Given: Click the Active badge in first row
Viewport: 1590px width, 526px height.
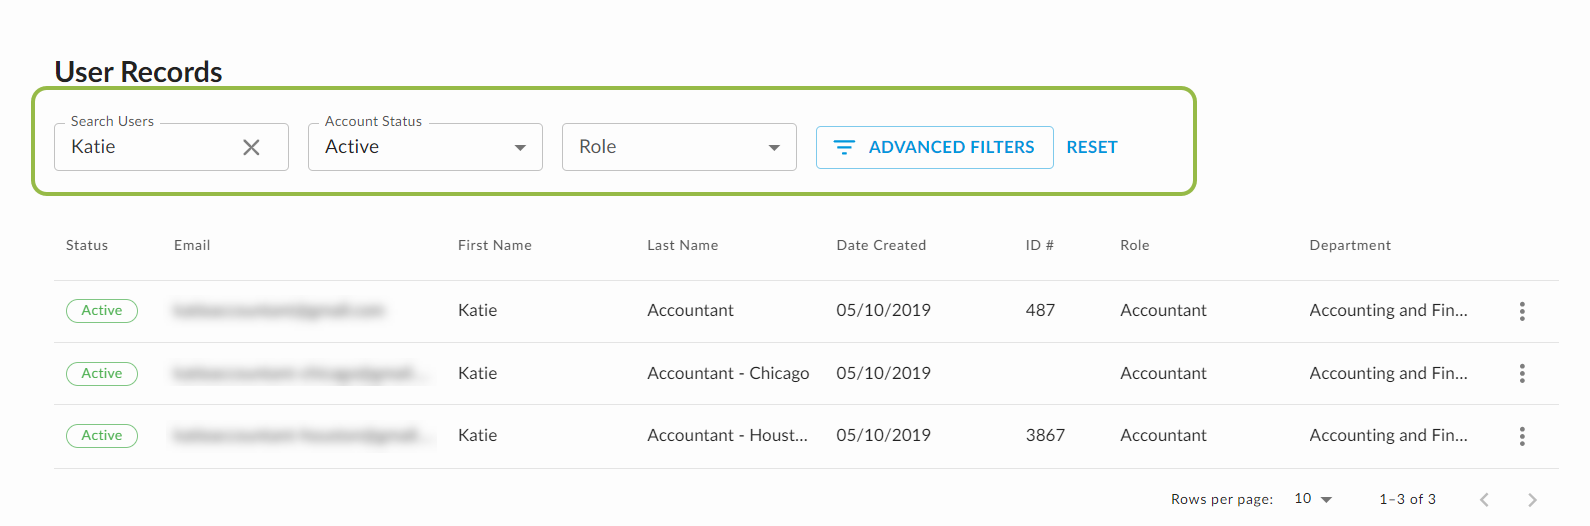Looking at the screenshot, I should point(102,311).
